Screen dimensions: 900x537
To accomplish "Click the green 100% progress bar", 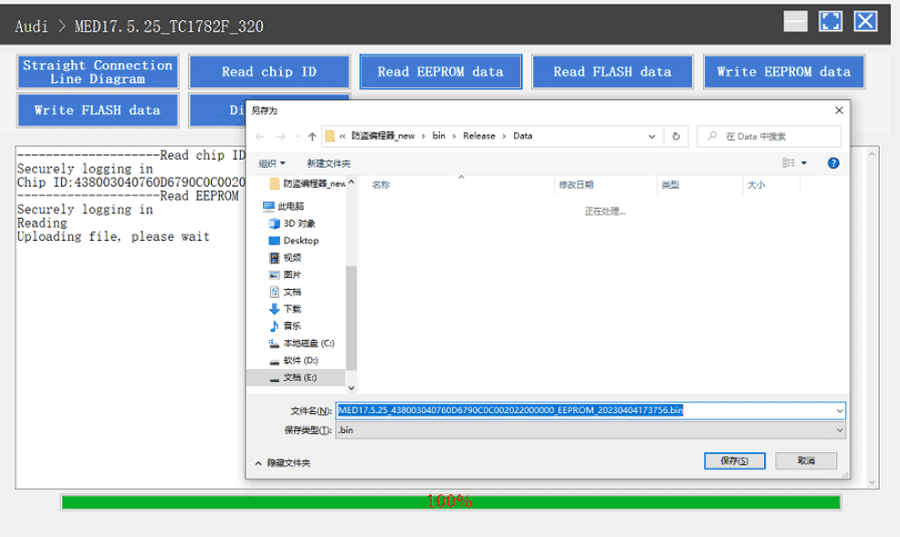I will pos(451,502).
